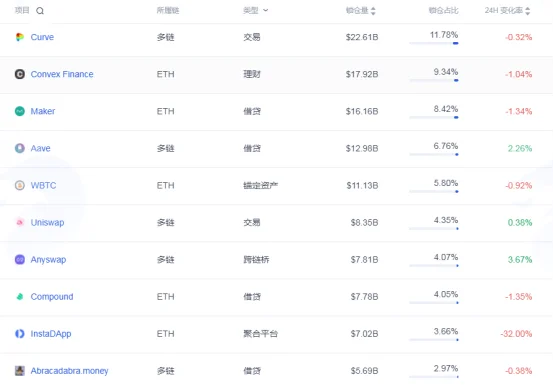The image size is (554, 389).
Task: Click the Anyswap purple logo icon
Action: pos(20,260)
